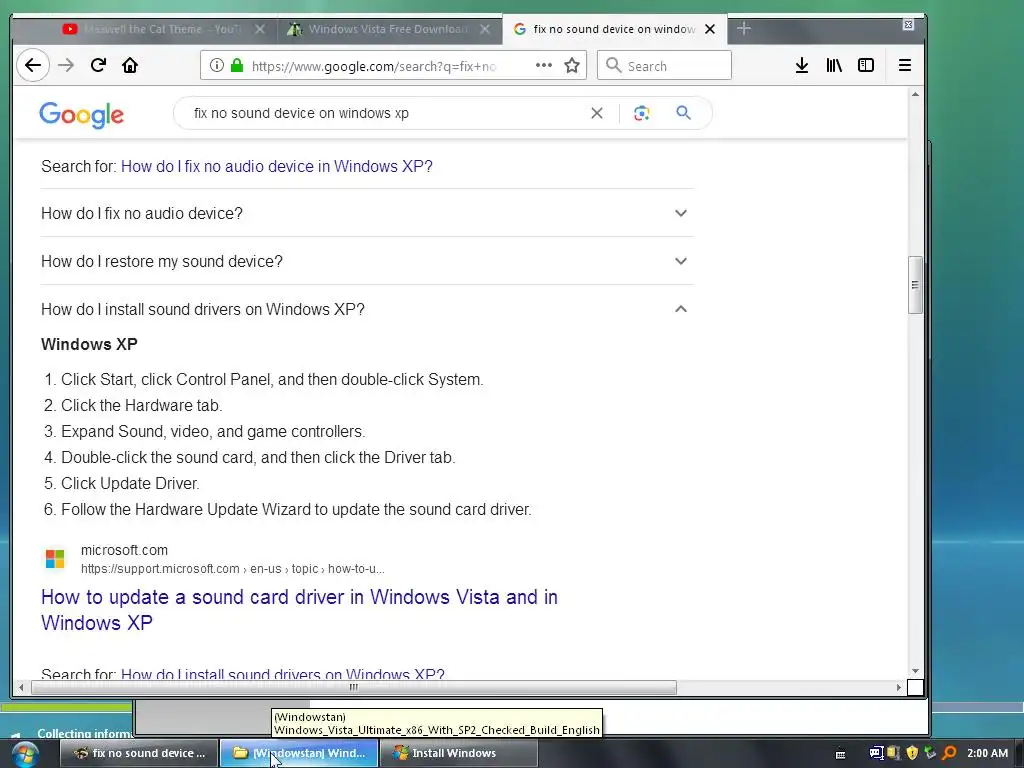Click the network computers tray icon
1024x768 pixels.
(876, 753)
